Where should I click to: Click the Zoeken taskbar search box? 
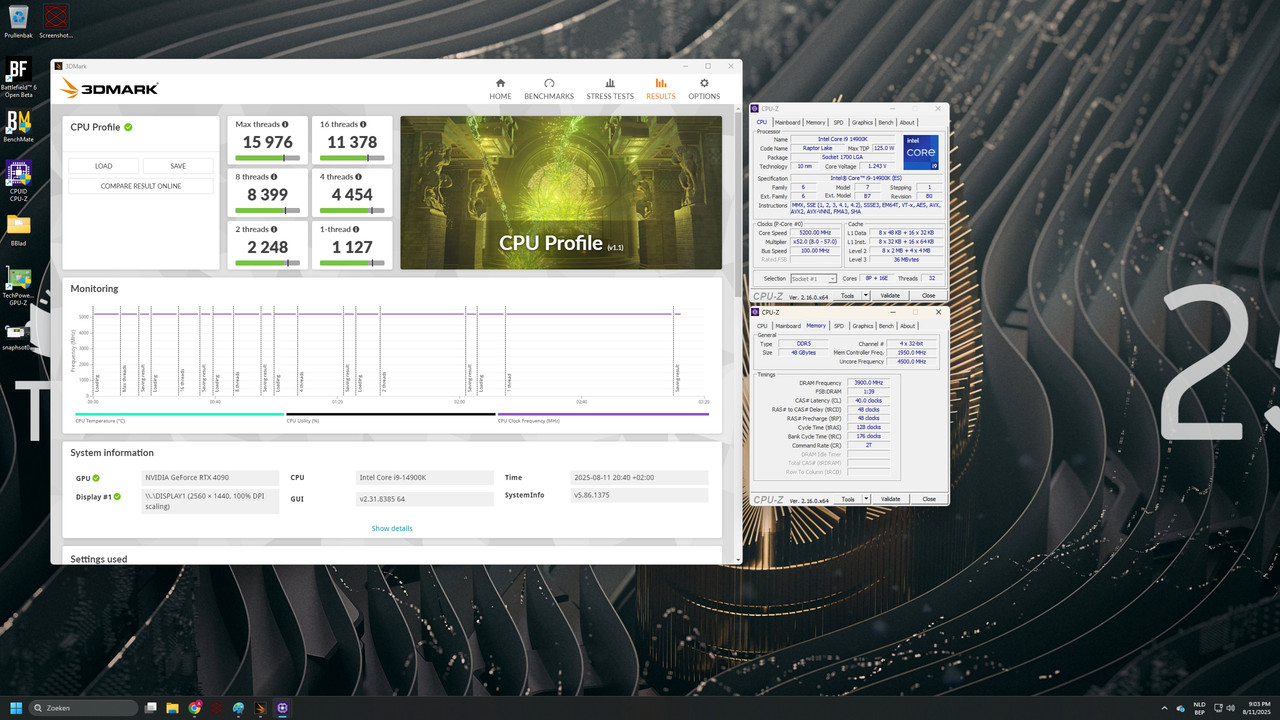tap(84, 708)
